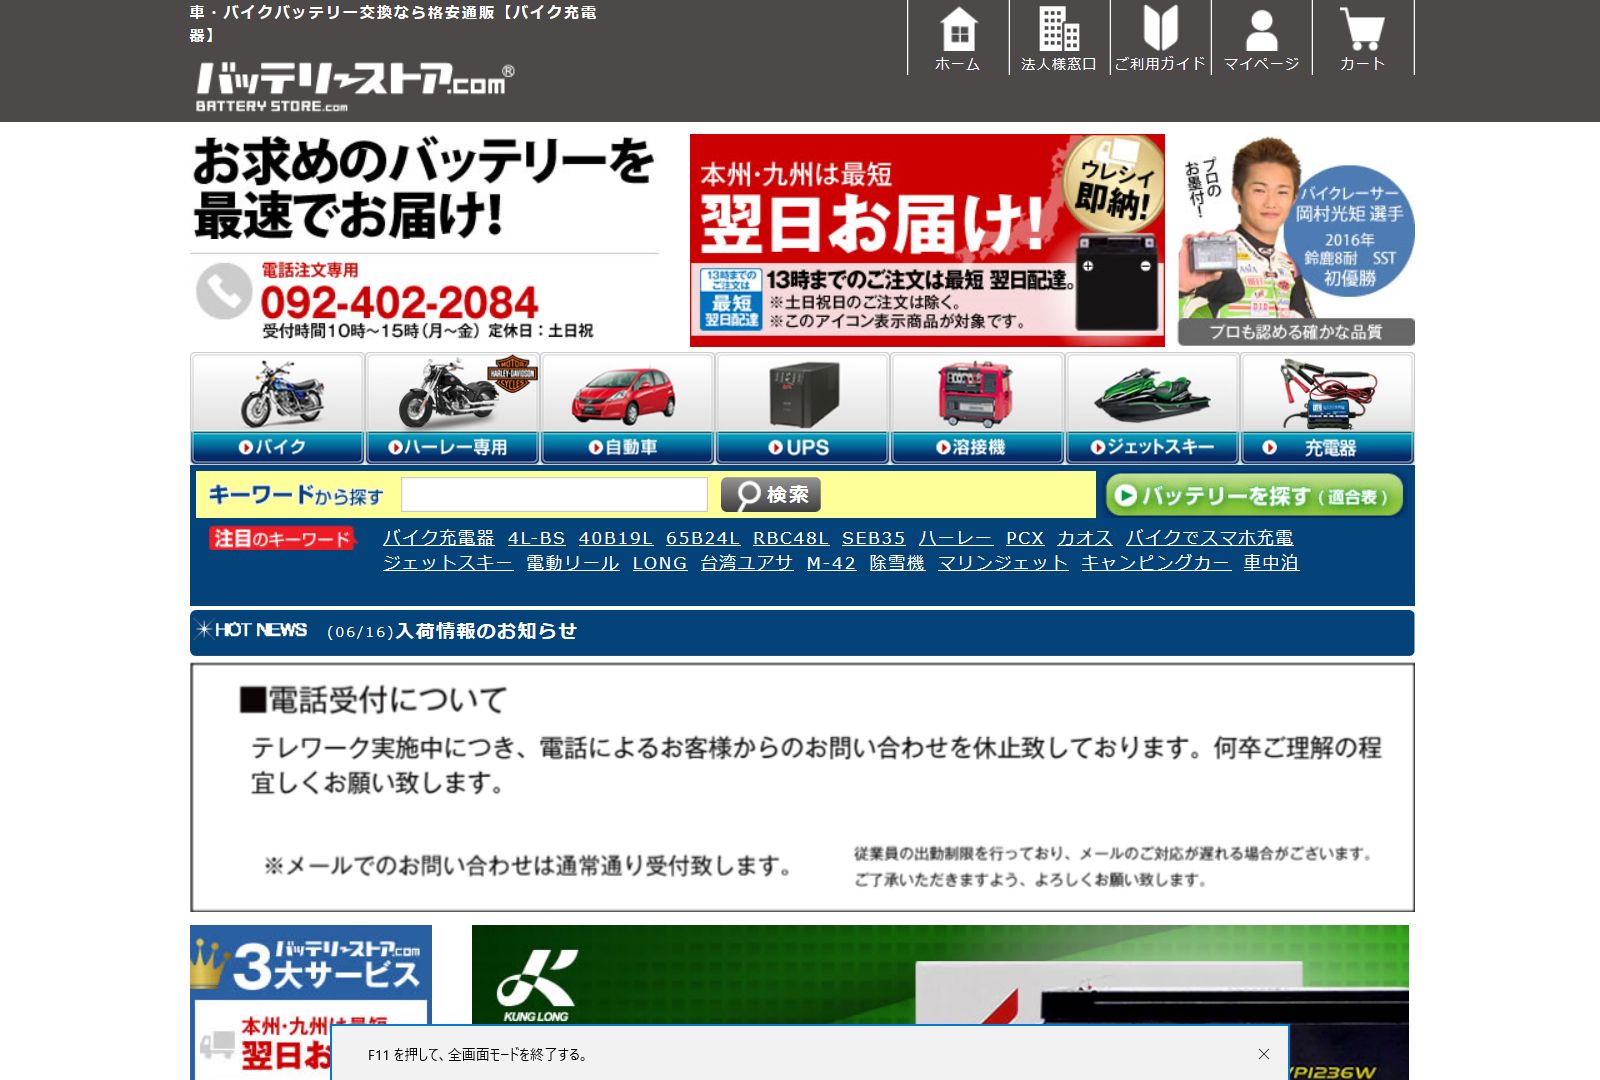Image resolution: width=1600 pixels, height=1080 pixels.
Task: Click the お求めのバッテリーを最速でお届け headline
Action: (x=423, y=189)
